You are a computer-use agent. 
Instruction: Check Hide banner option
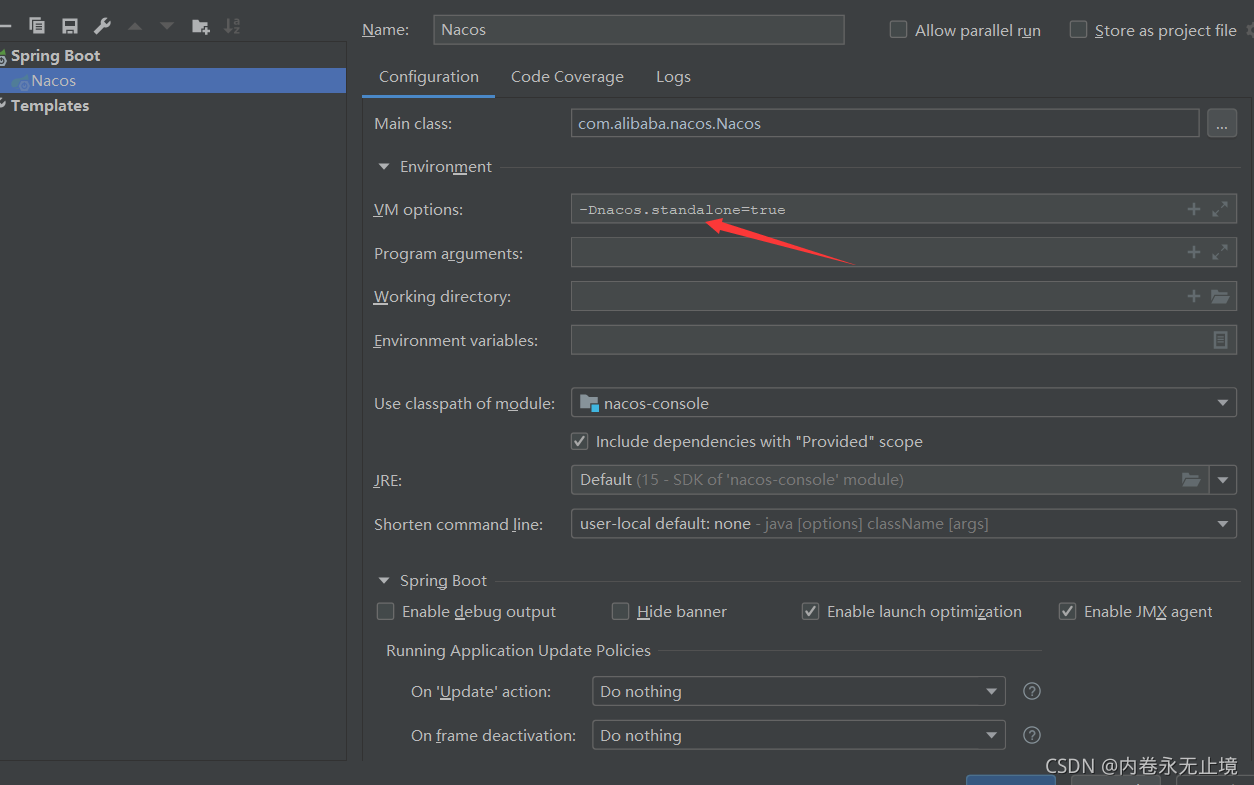pyautogui.click(x=620, y=611)
